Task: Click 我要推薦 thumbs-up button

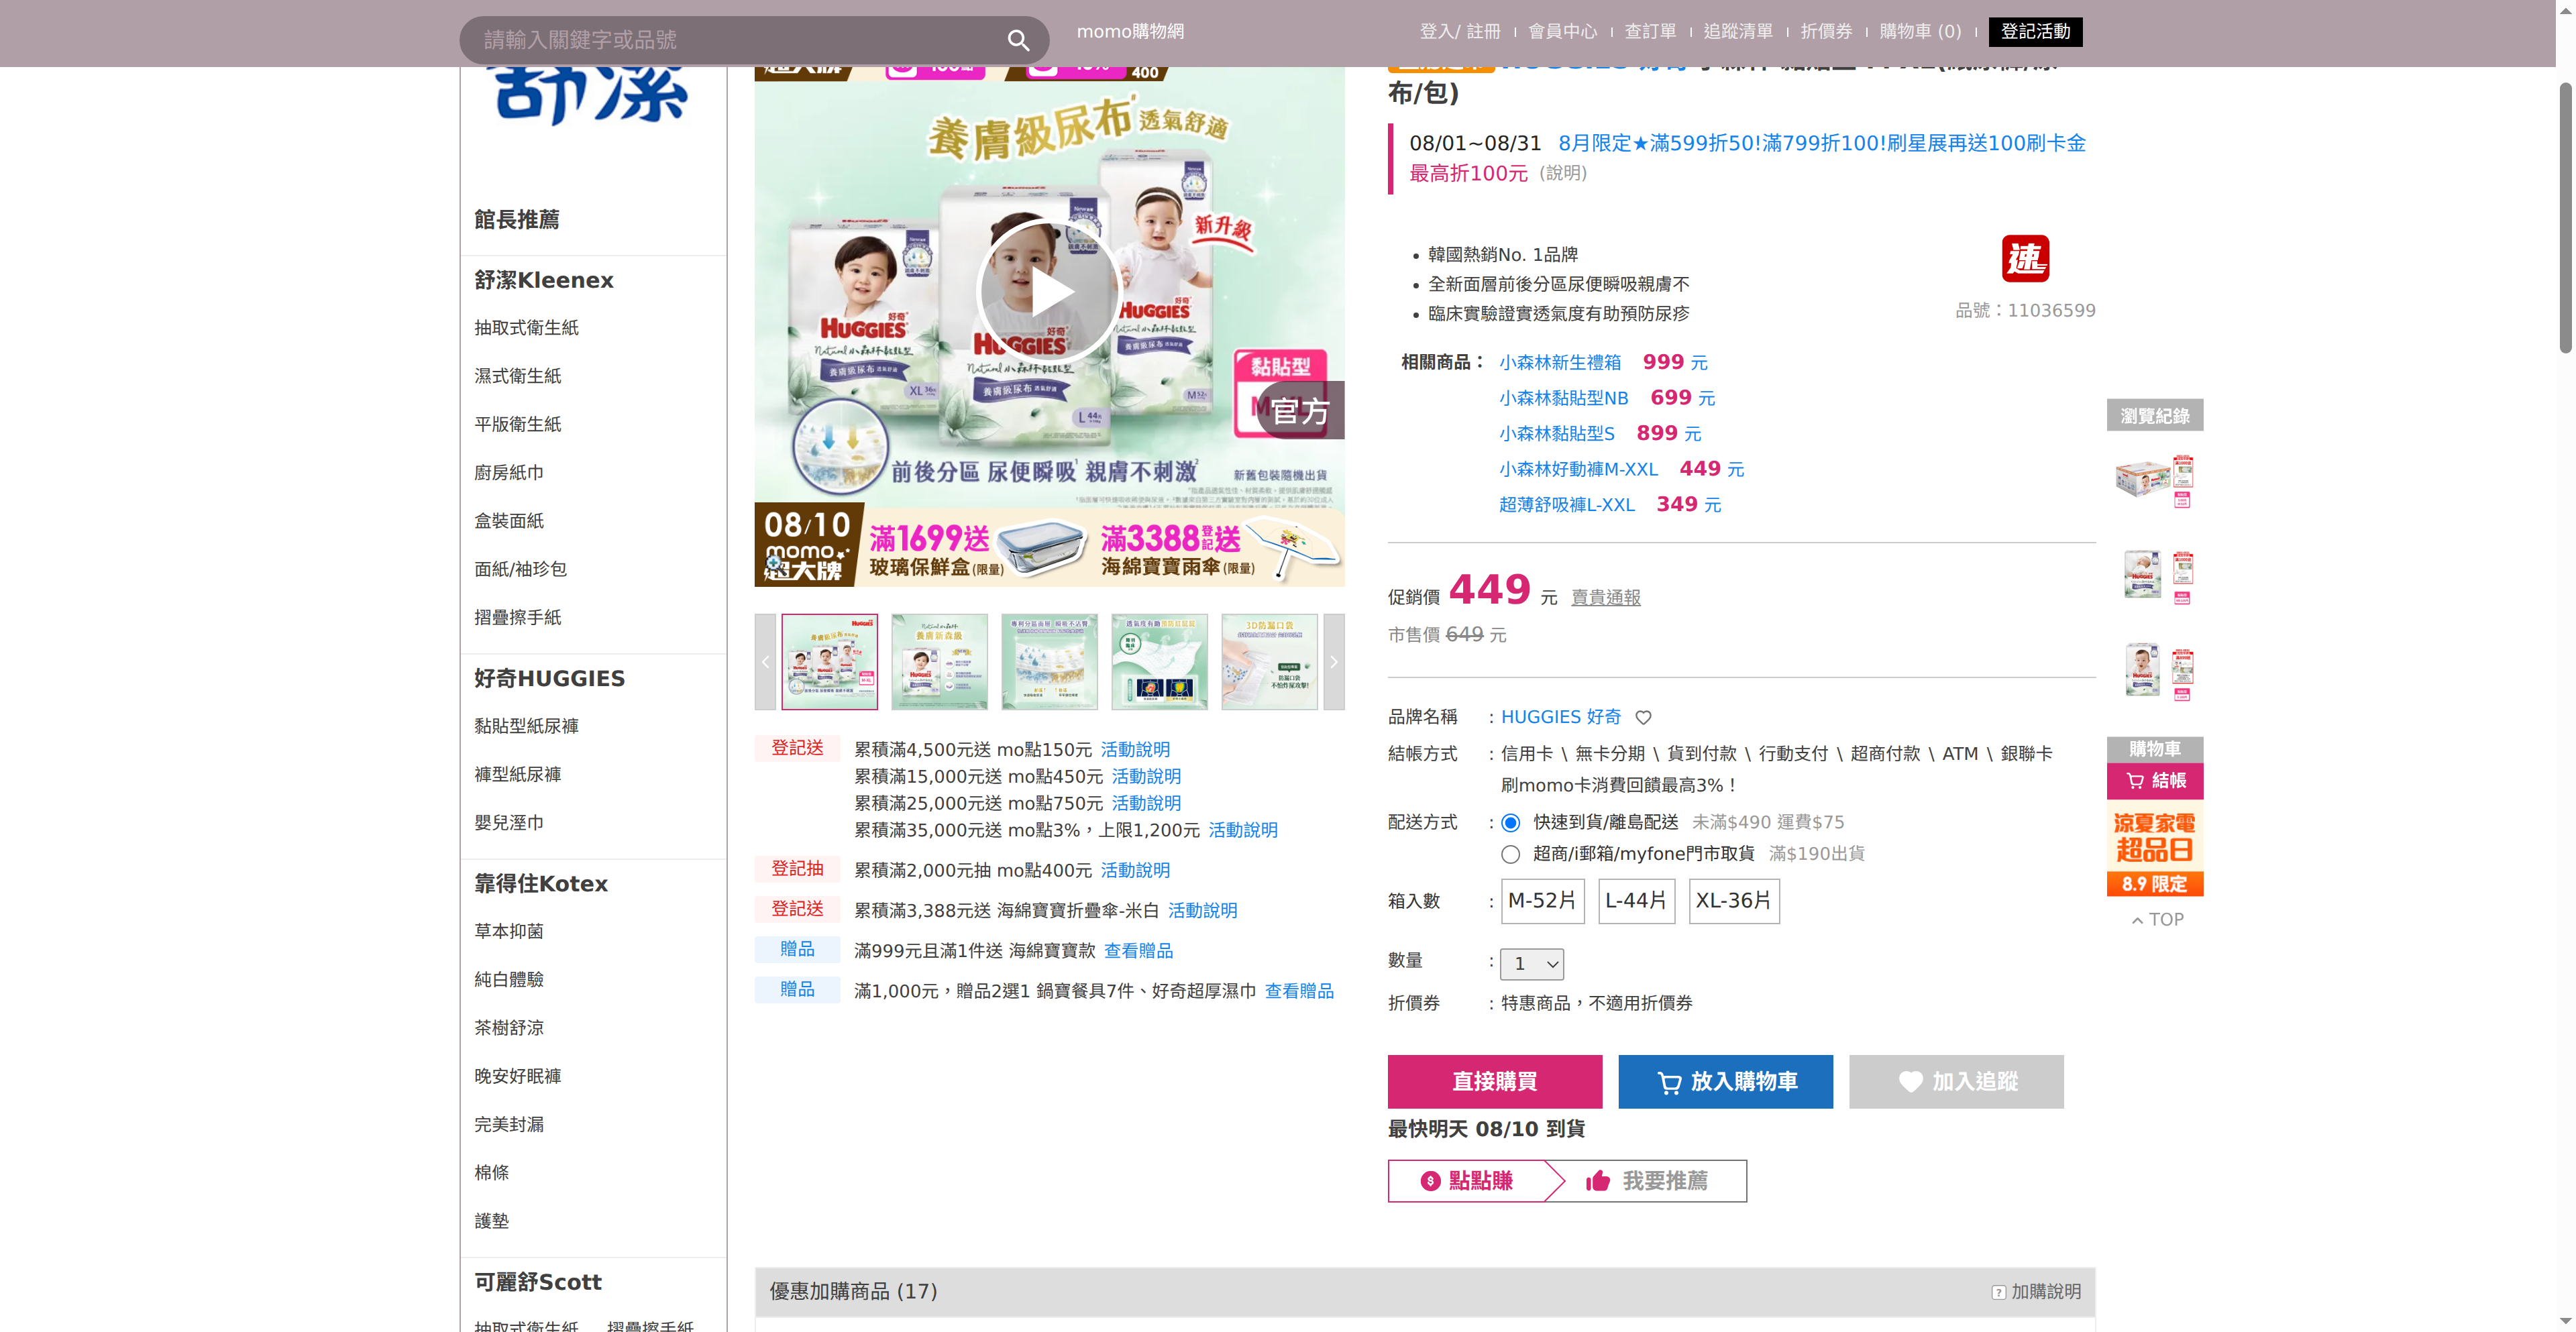Action: [x=1647, y=1181]
